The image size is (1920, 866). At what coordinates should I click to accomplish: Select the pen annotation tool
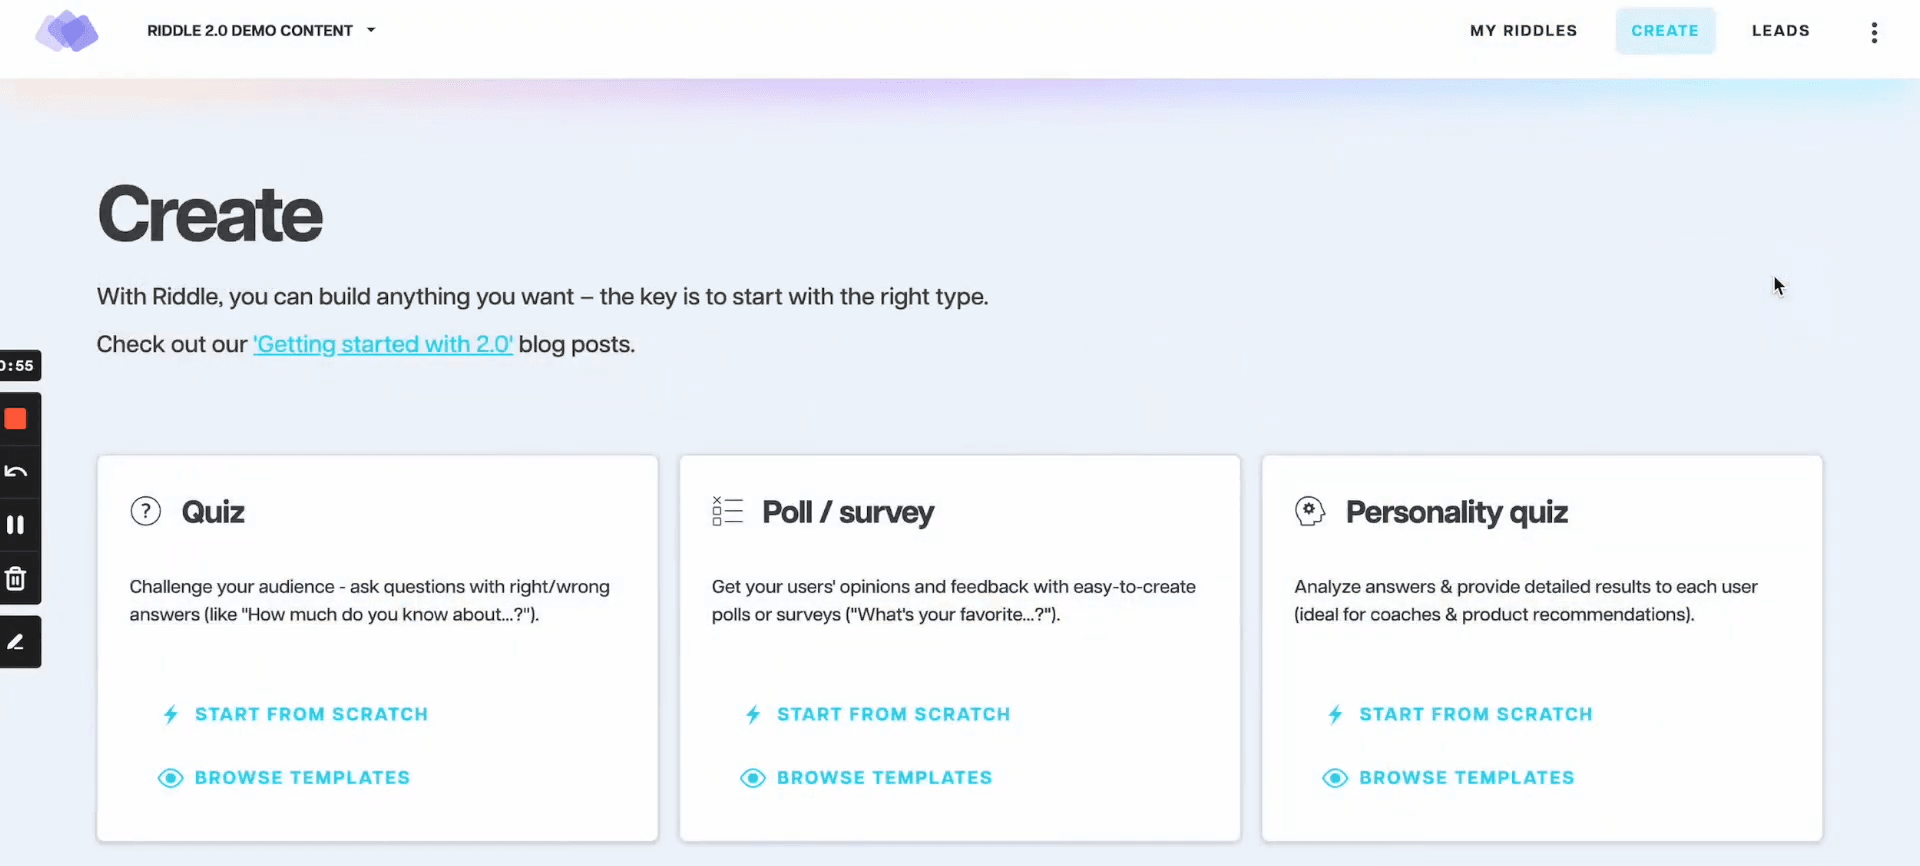(15, 642)
